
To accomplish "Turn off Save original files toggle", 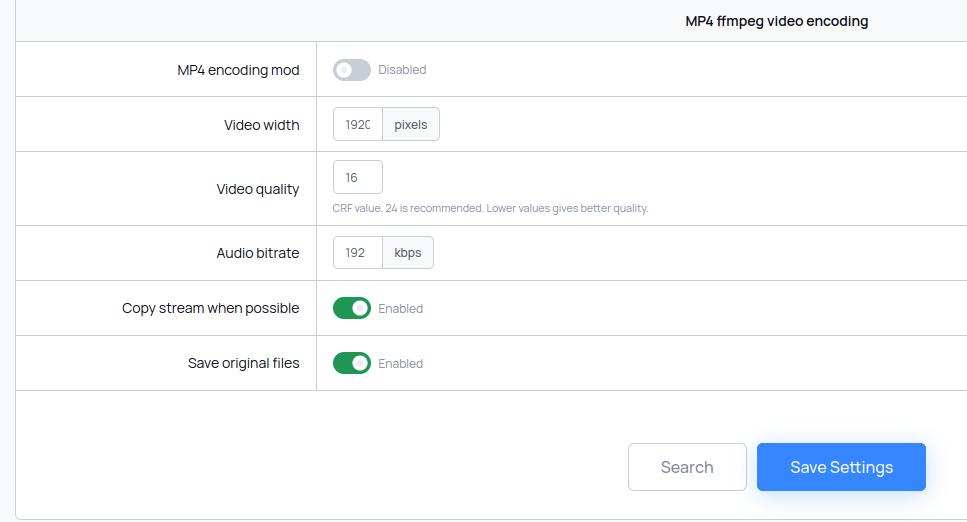I will point(352,363).
